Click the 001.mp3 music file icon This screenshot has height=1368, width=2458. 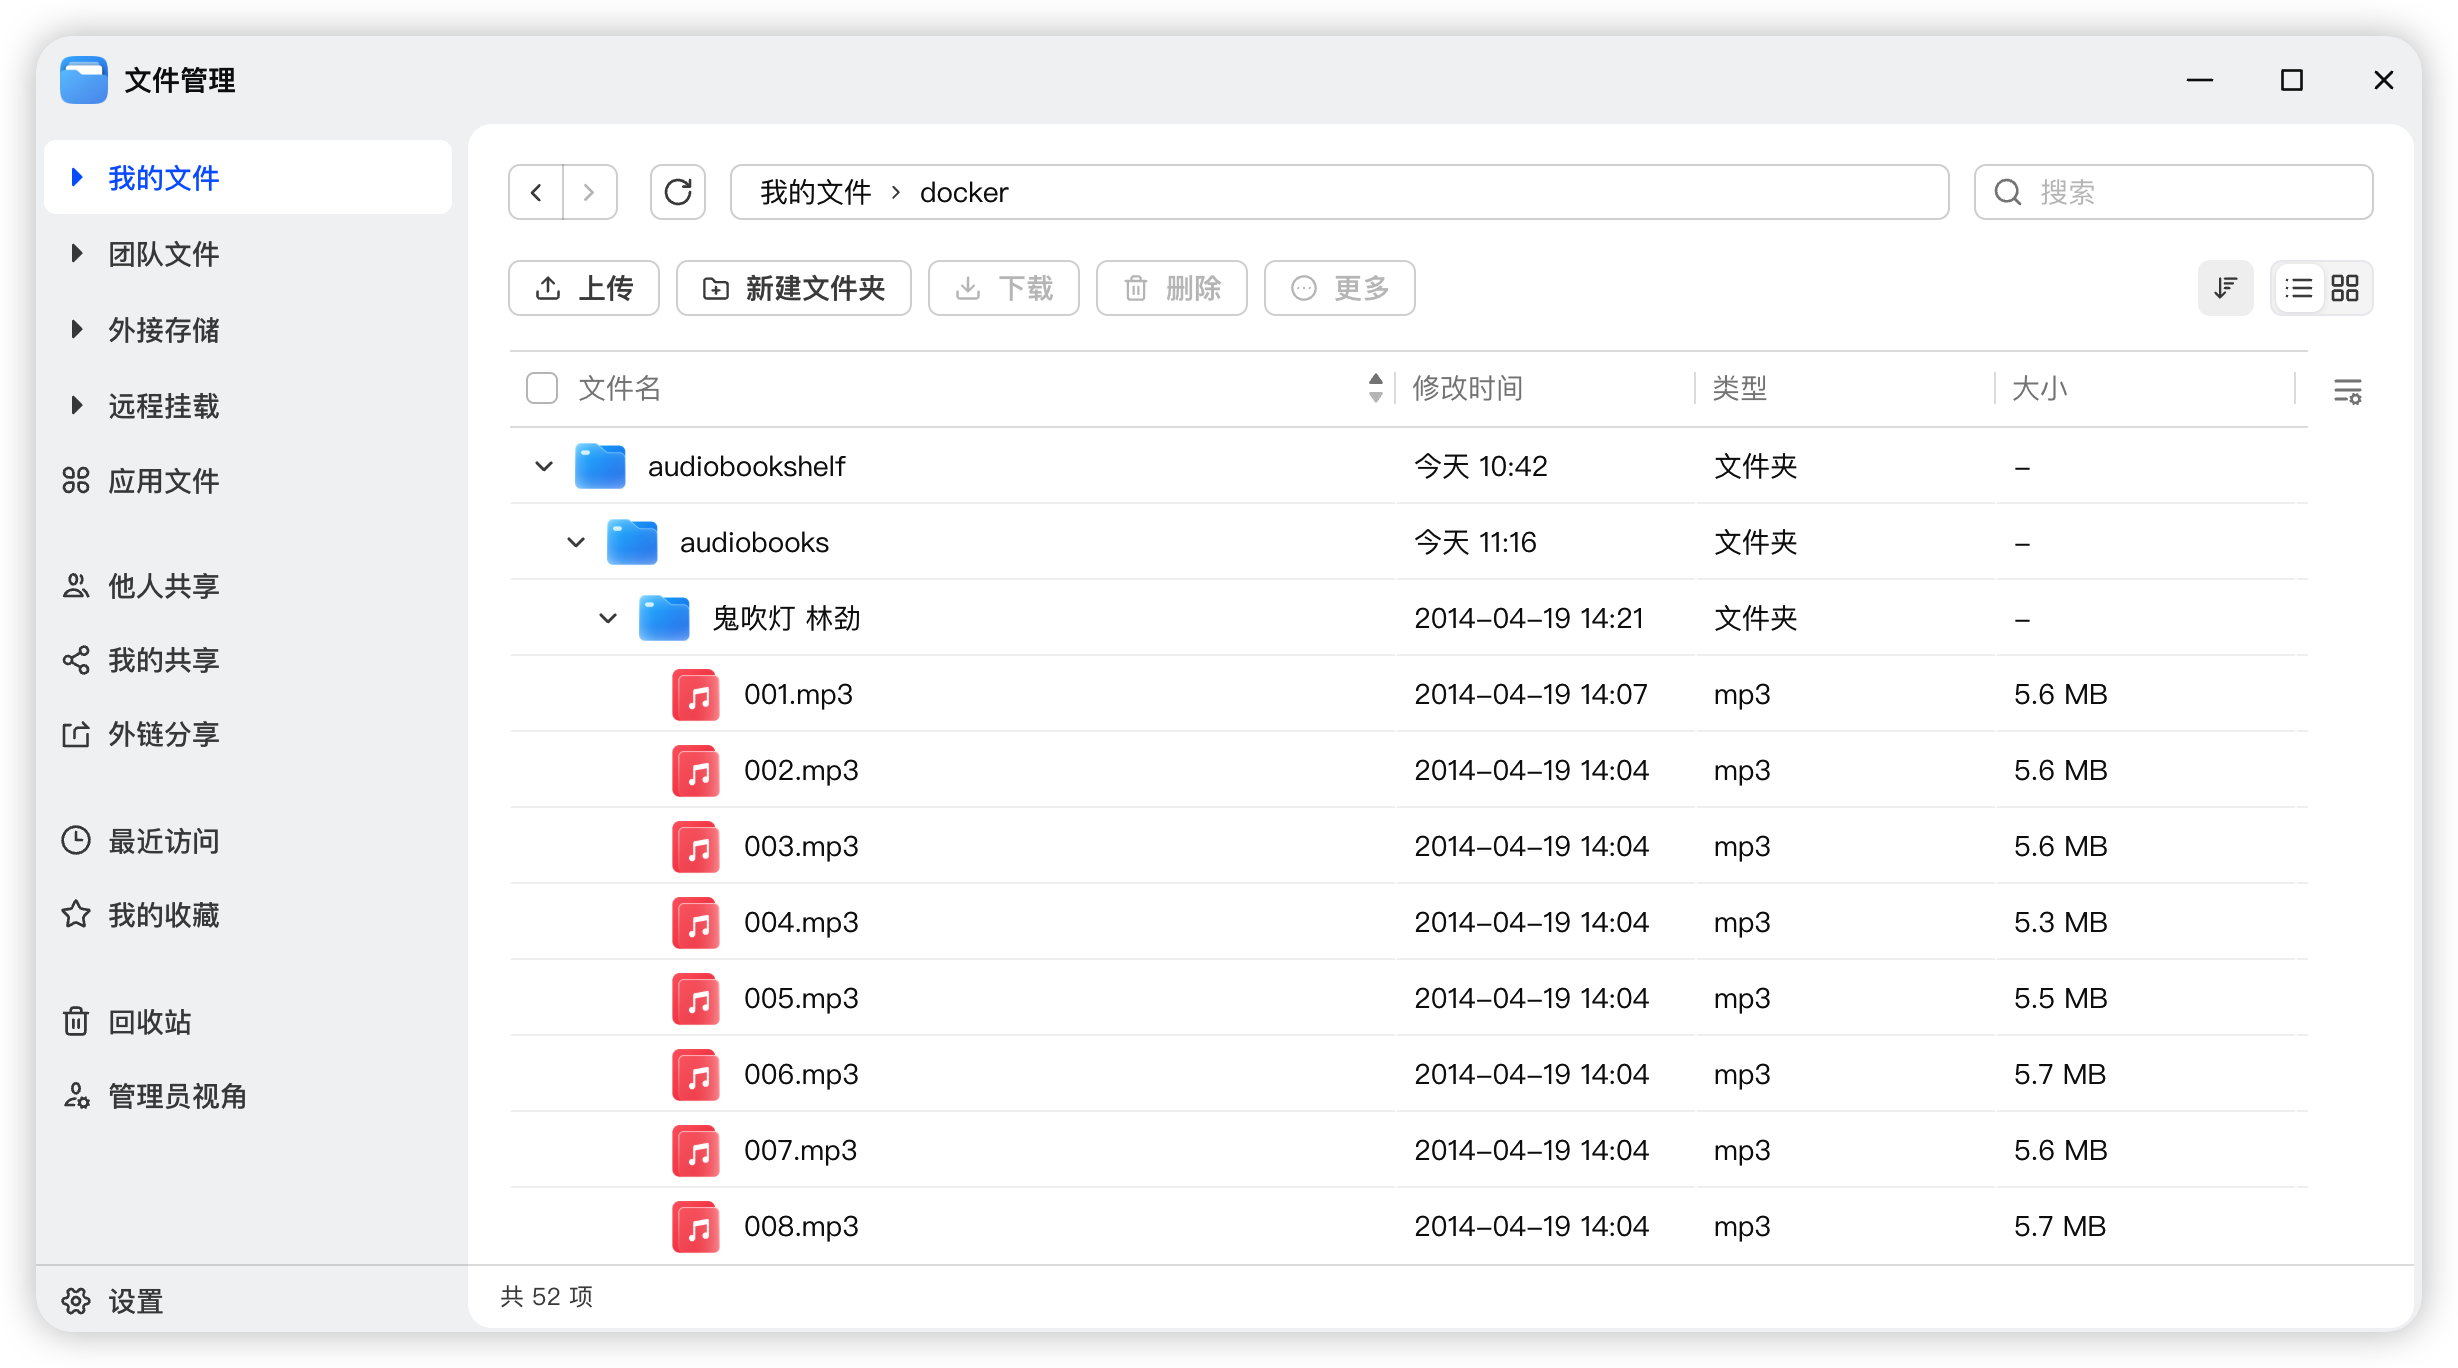click(696, 695)
